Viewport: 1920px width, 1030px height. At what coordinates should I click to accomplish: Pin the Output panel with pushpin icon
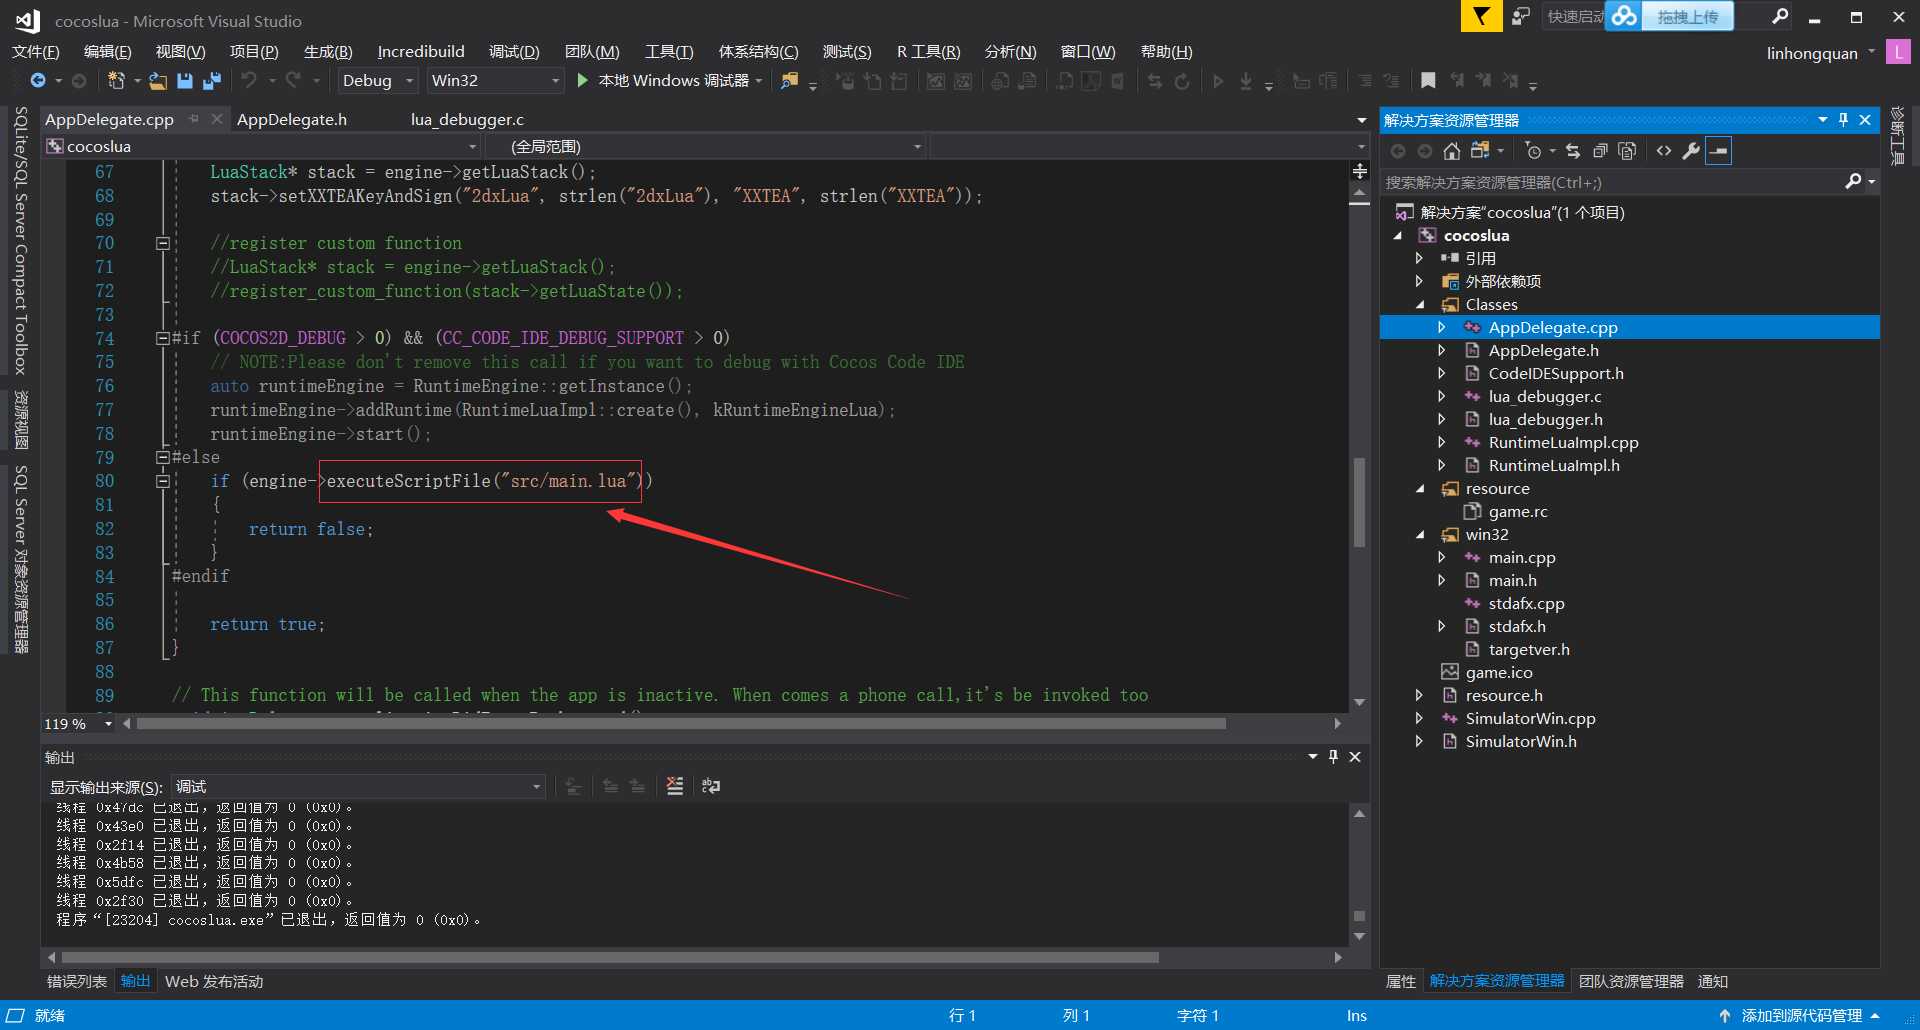pyautogui.click(x=1333, y=757)
